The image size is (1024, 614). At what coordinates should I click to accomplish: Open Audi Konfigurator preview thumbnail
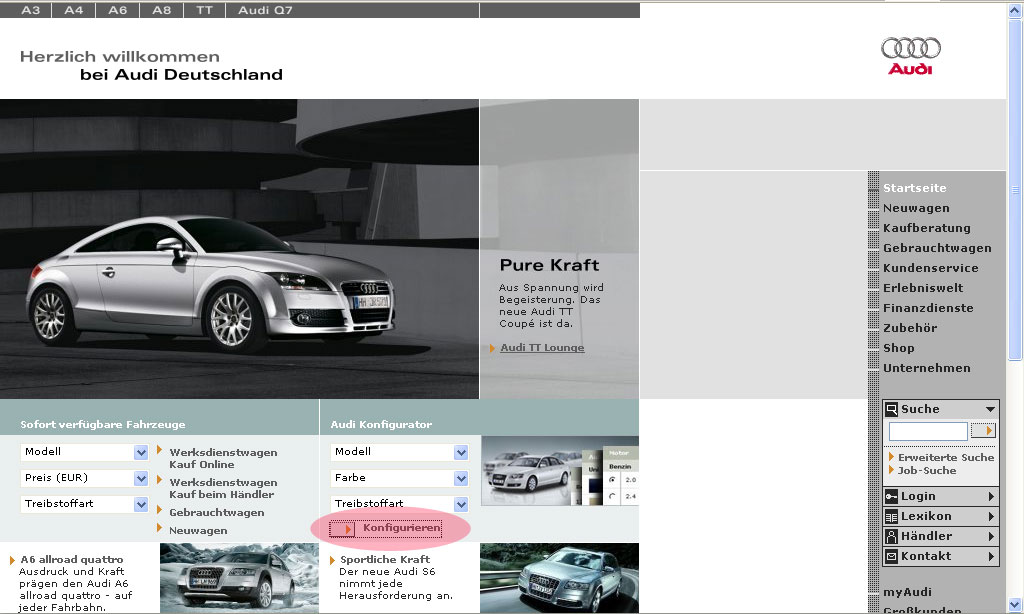click(x=560, y=471)
